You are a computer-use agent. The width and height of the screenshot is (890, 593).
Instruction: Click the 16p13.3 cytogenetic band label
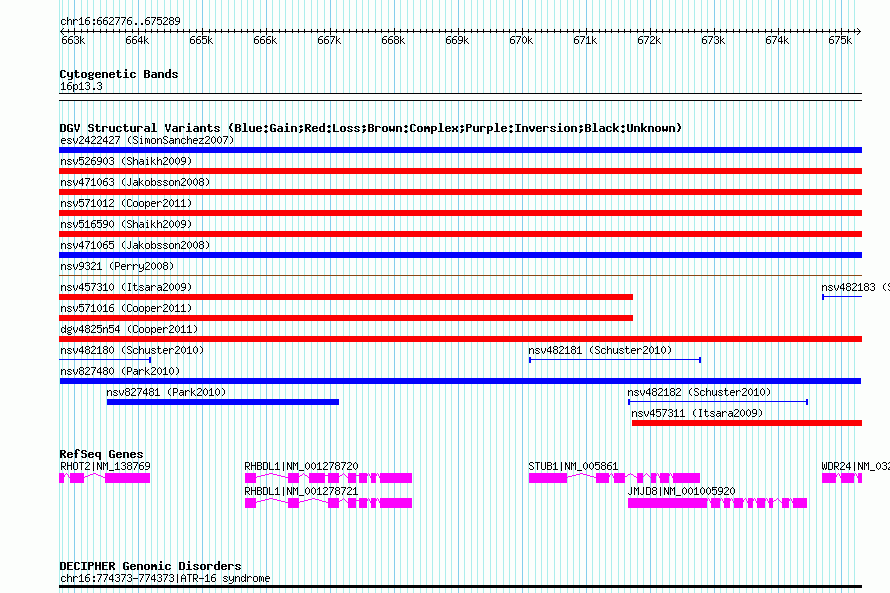point(81,86)
